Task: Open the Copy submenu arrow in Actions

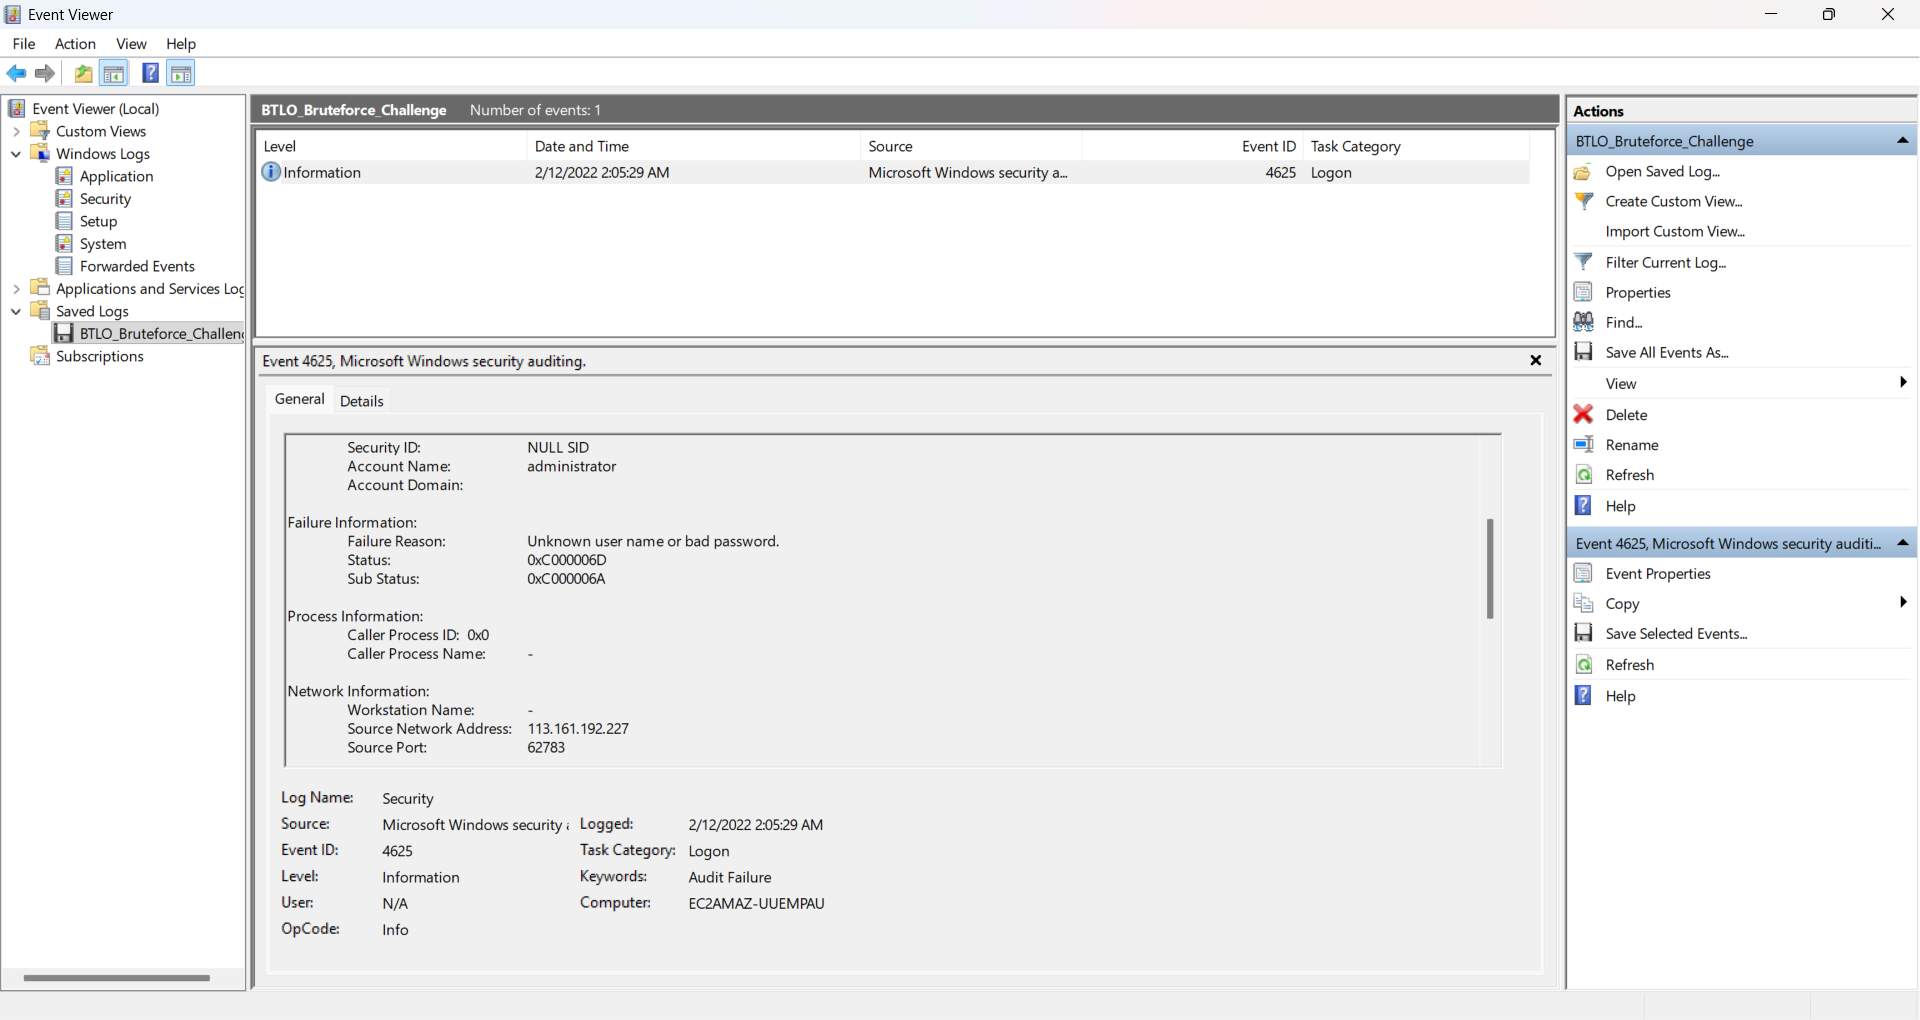Action: [1903, 602]
